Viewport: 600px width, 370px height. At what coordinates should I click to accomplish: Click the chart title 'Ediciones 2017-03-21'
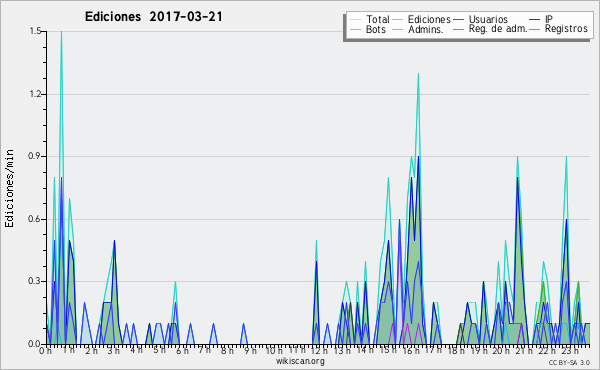[x=153, y=17]
